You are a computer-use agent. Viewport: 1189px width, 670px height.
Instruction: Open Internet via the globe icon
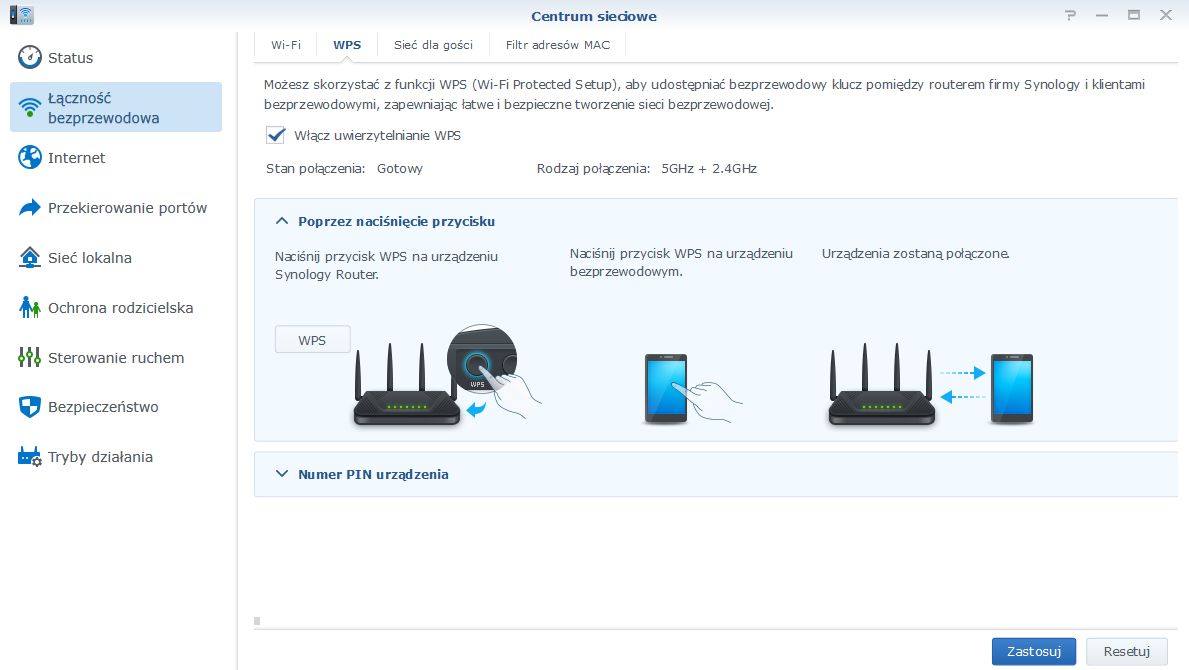30,157
